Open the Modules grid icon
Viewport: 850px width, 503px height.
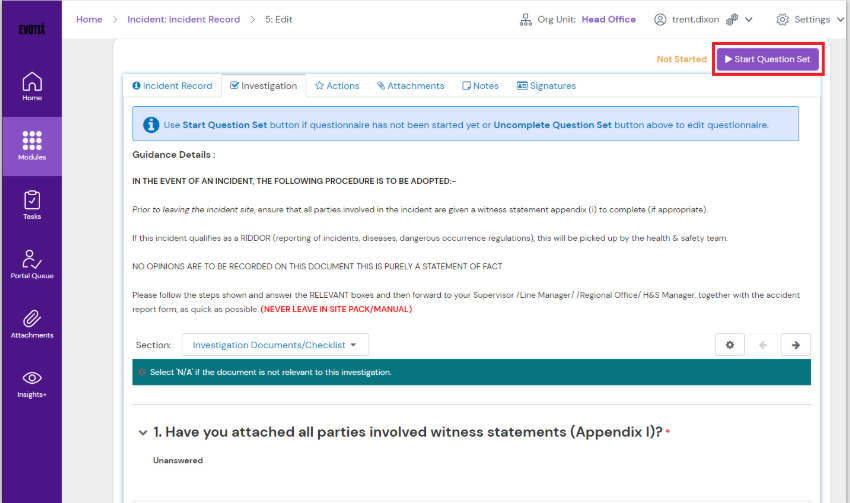(x=32, y=145)
